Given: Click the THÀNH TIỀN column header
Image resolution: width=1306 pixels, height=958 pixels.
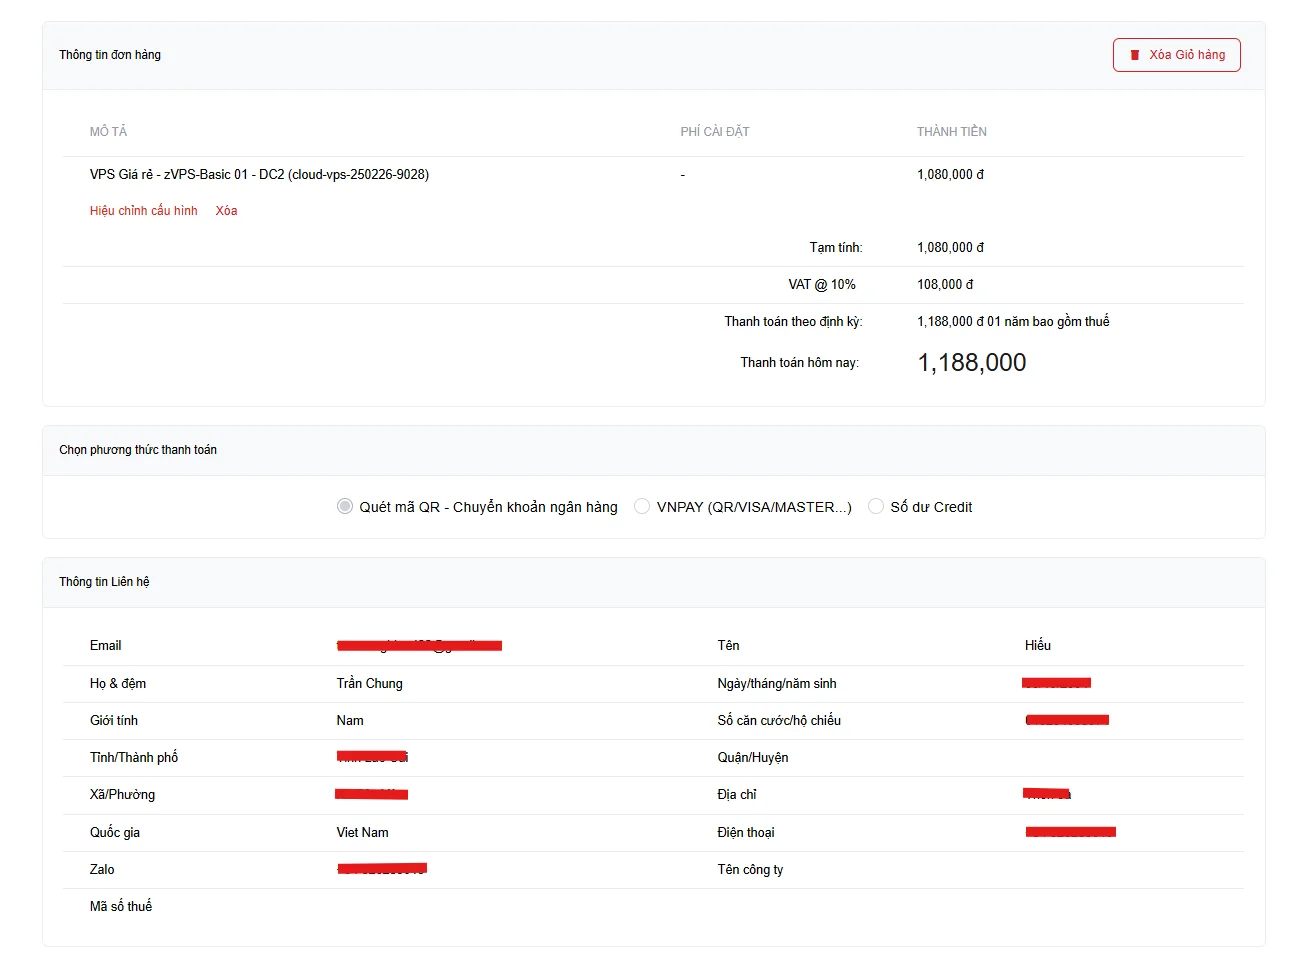Looking at the screenshot, I should (x=952, y=132).
